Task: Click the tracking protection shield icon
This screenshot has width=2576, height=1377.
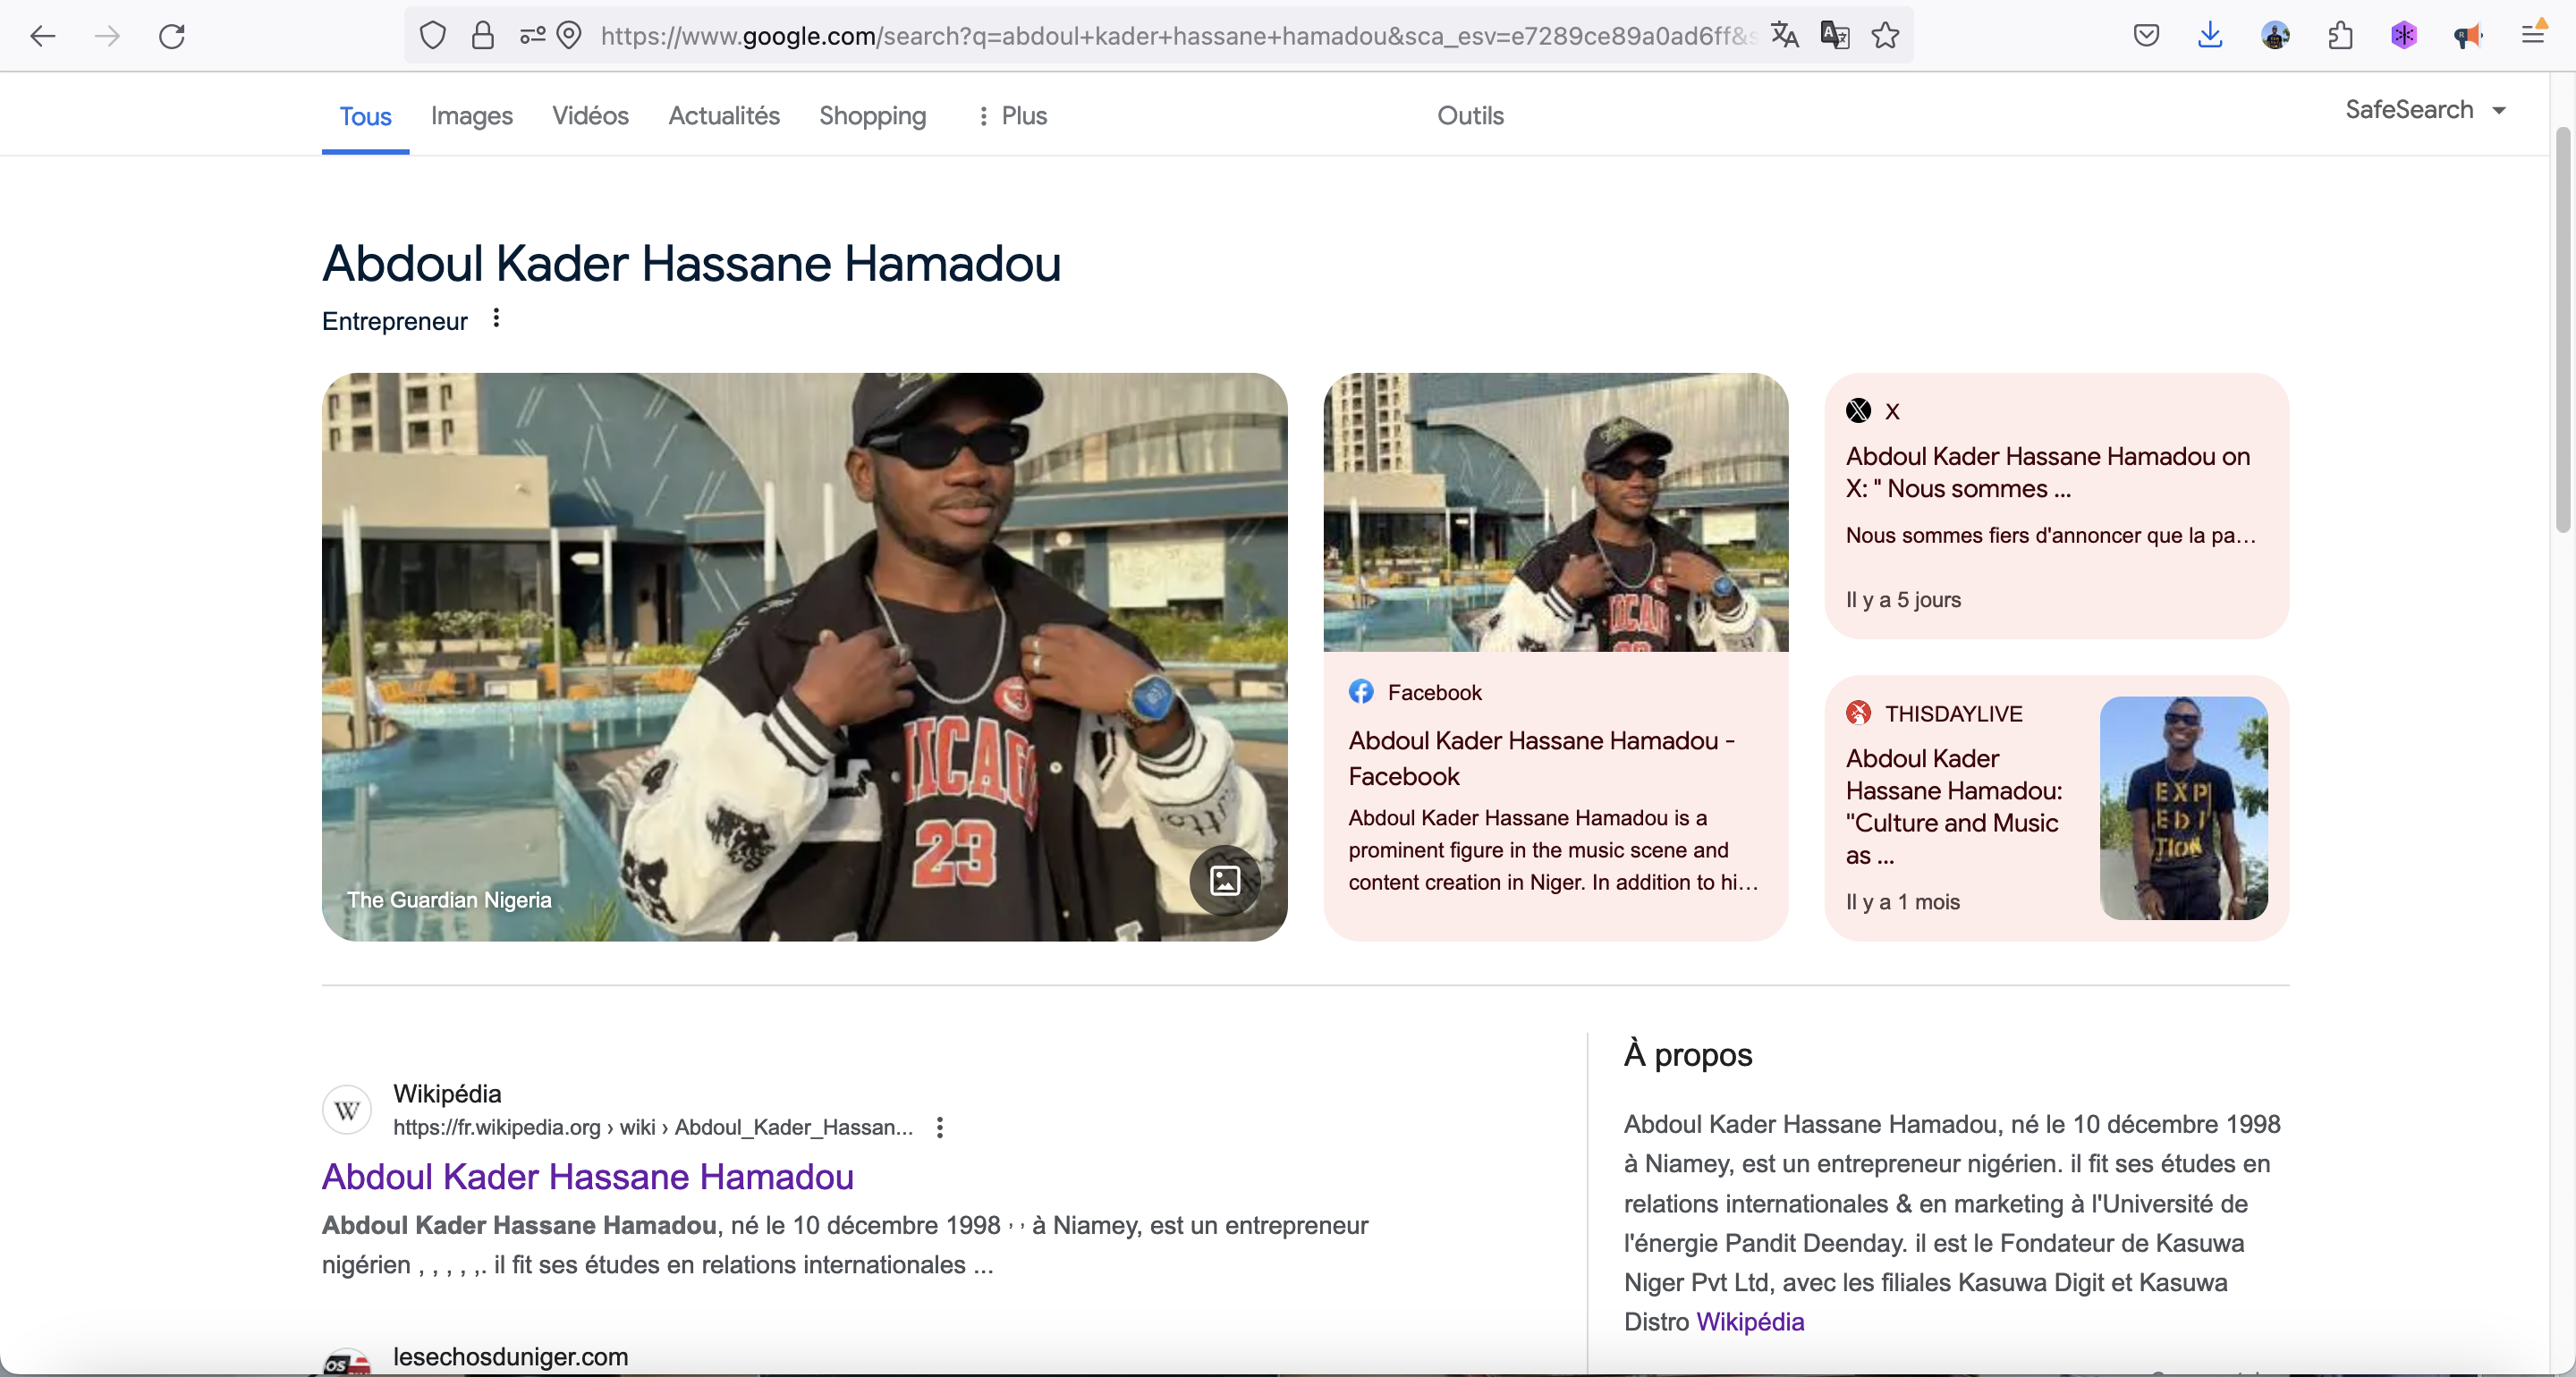Action: coord(433,36)
